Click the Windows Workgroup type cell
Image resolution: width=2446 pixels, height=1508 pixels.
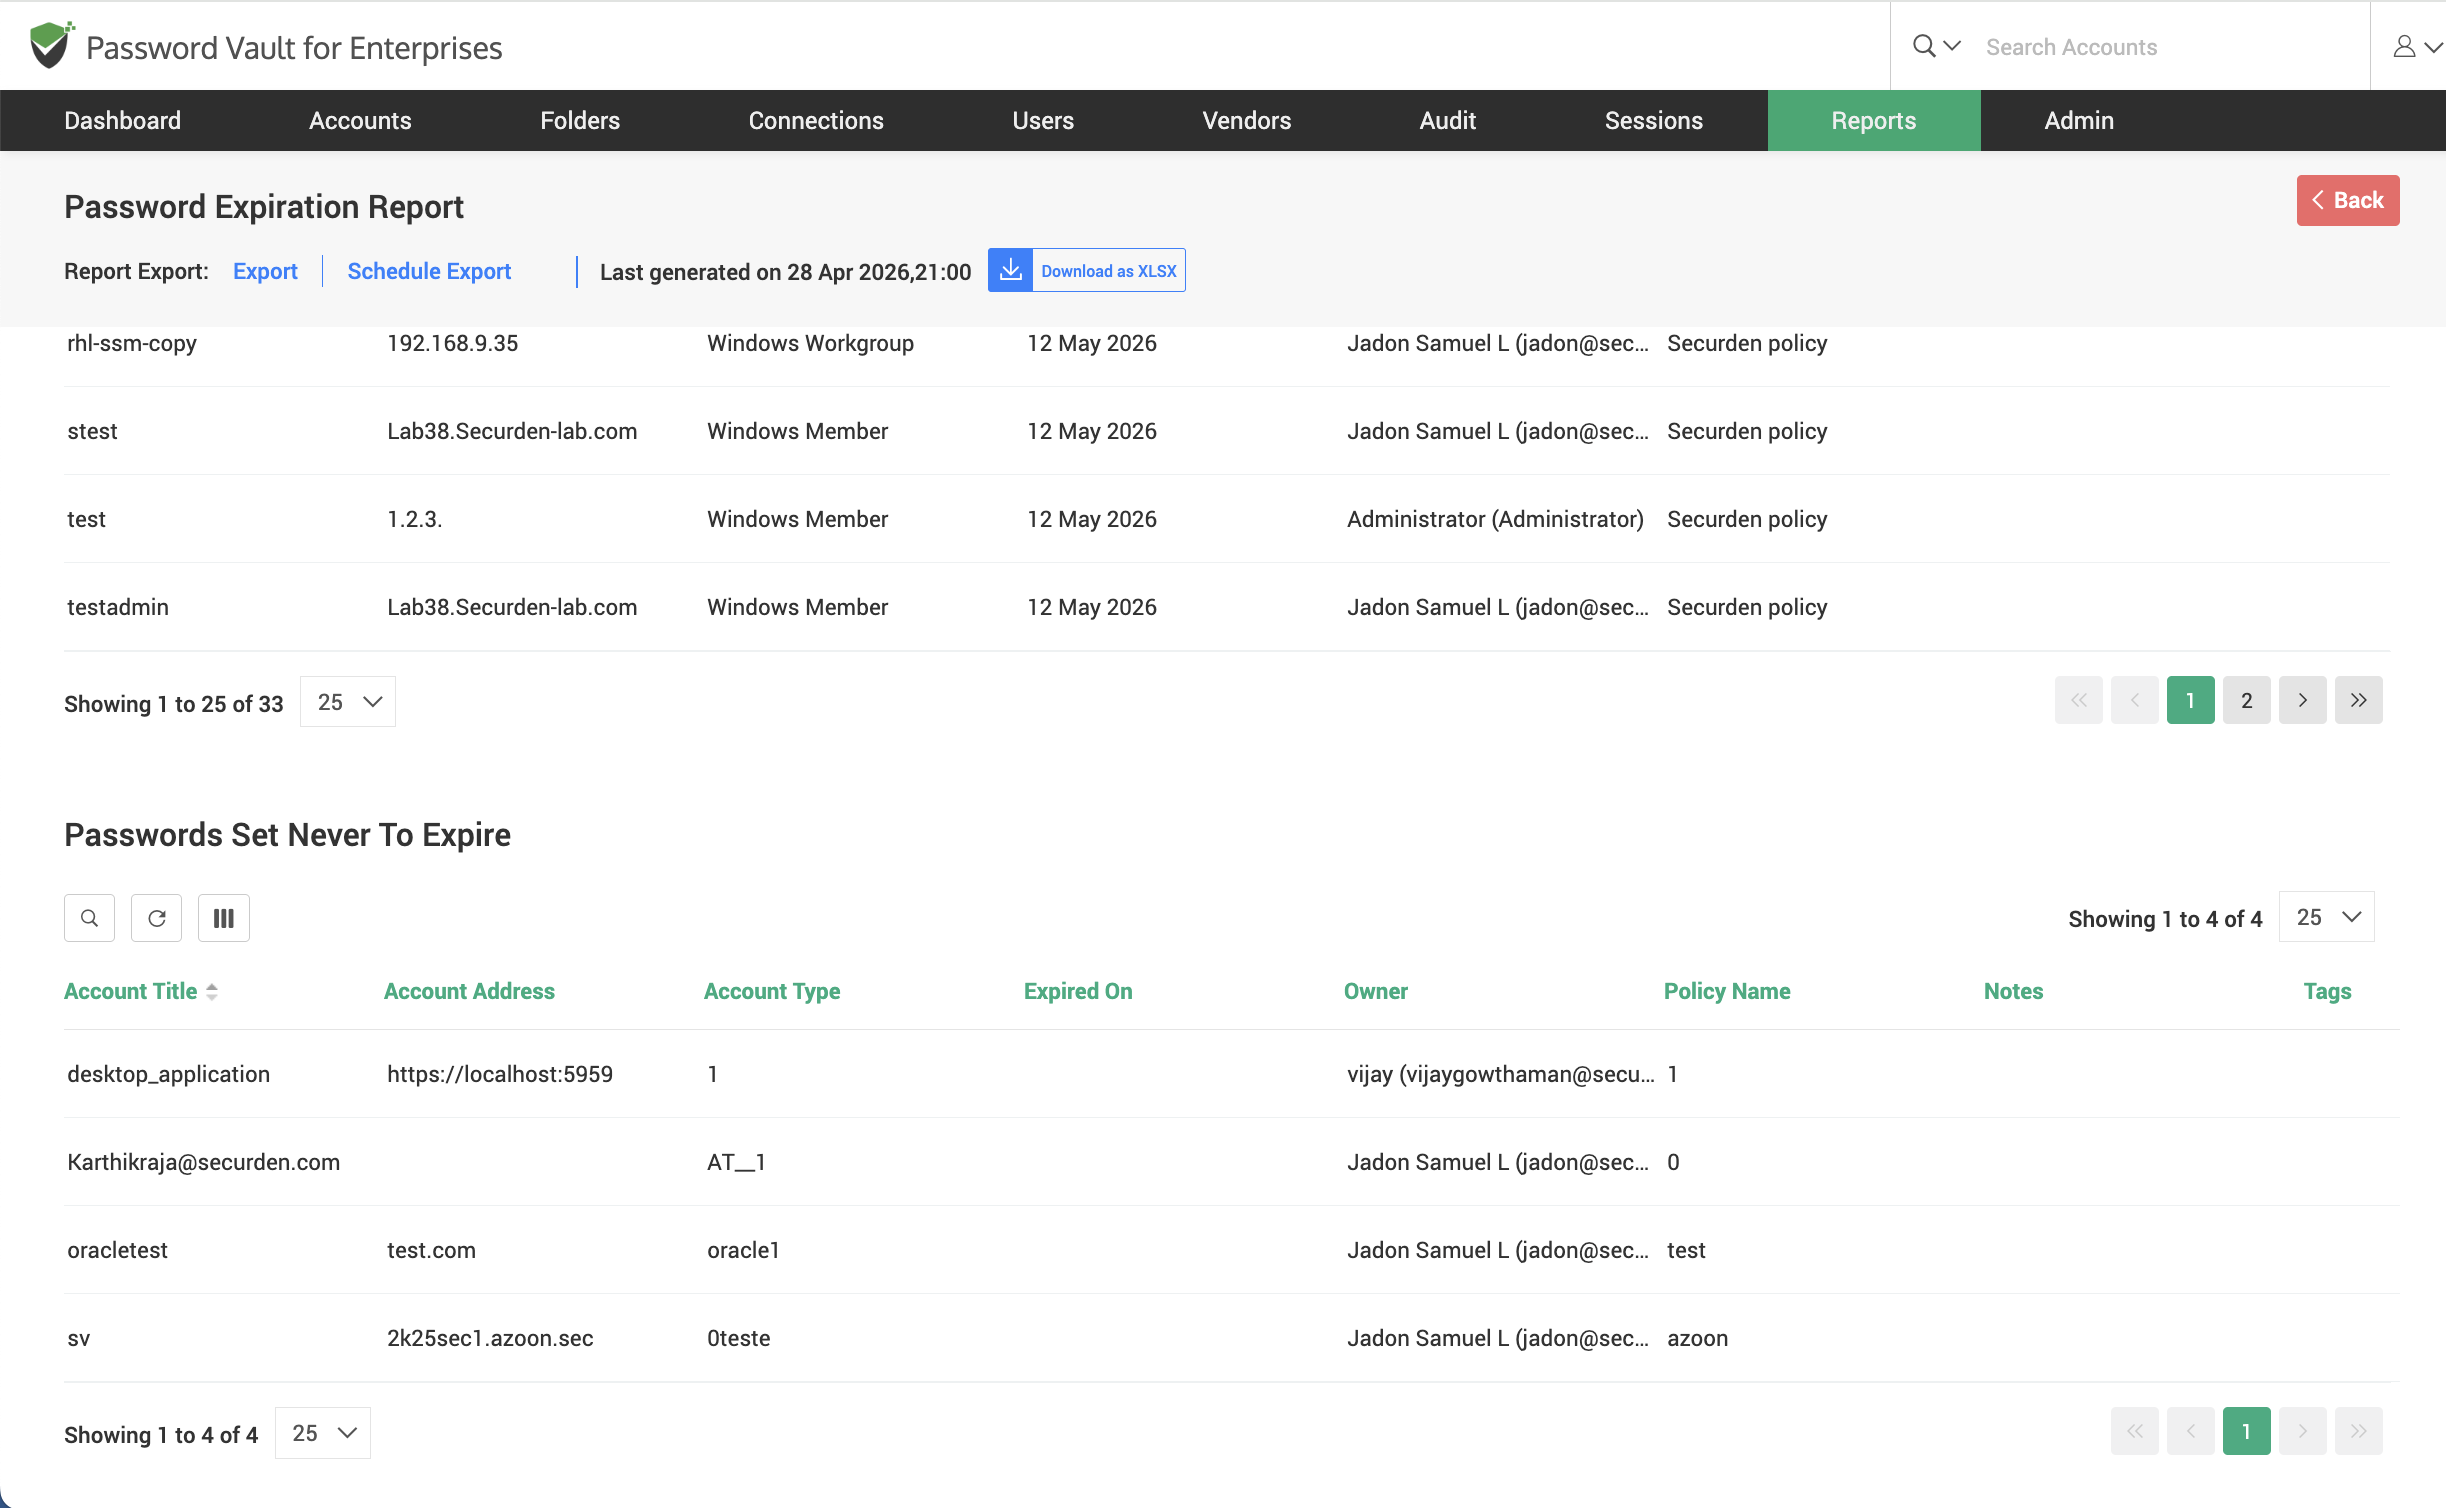[810, 343]
